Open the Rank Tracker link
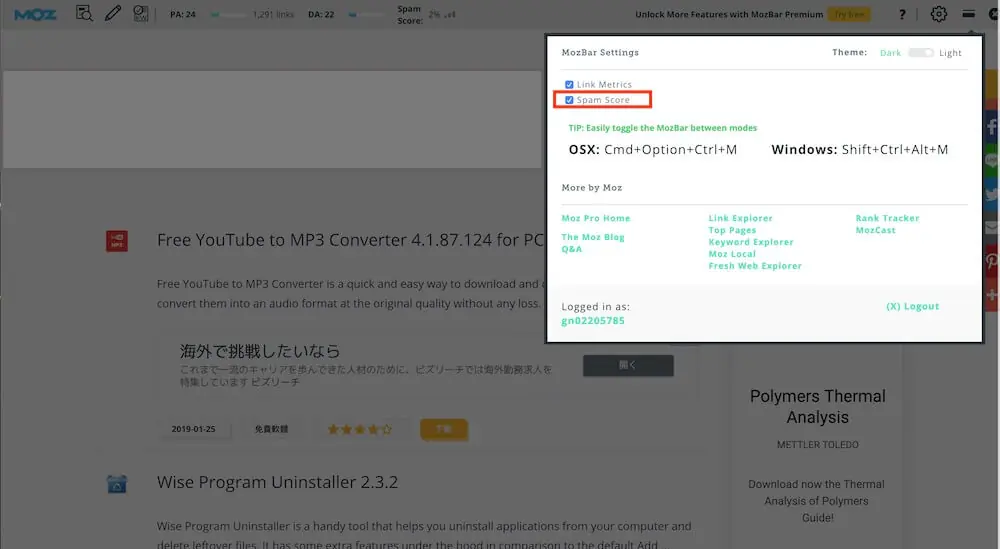The image size is (1000, 549). click(888, 218)
